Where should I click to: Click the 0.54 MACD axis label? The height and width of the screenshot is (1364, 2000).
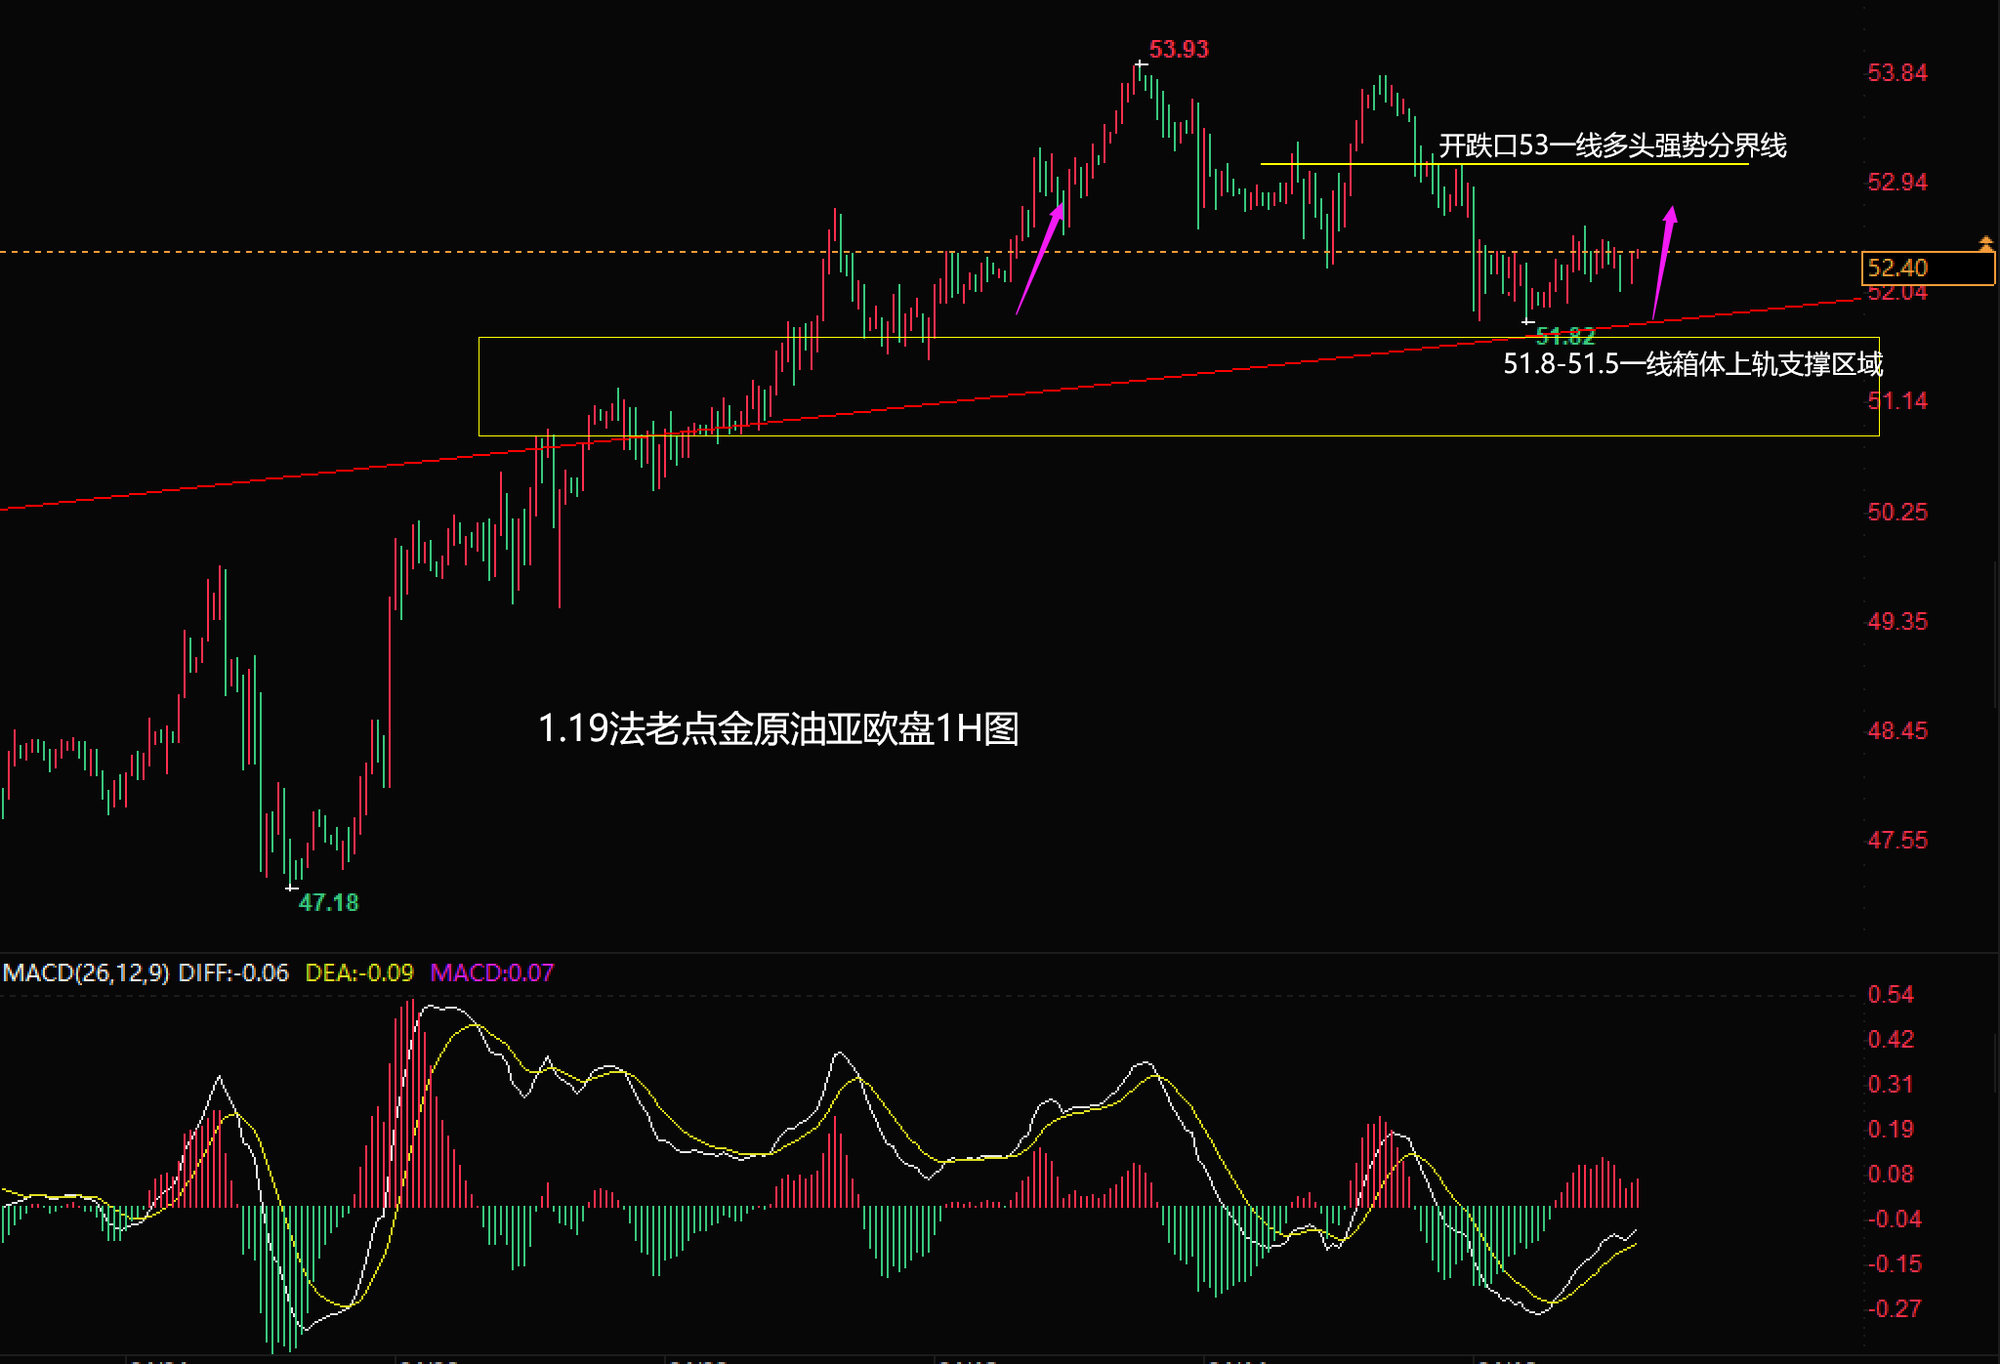pos(1890,994)
